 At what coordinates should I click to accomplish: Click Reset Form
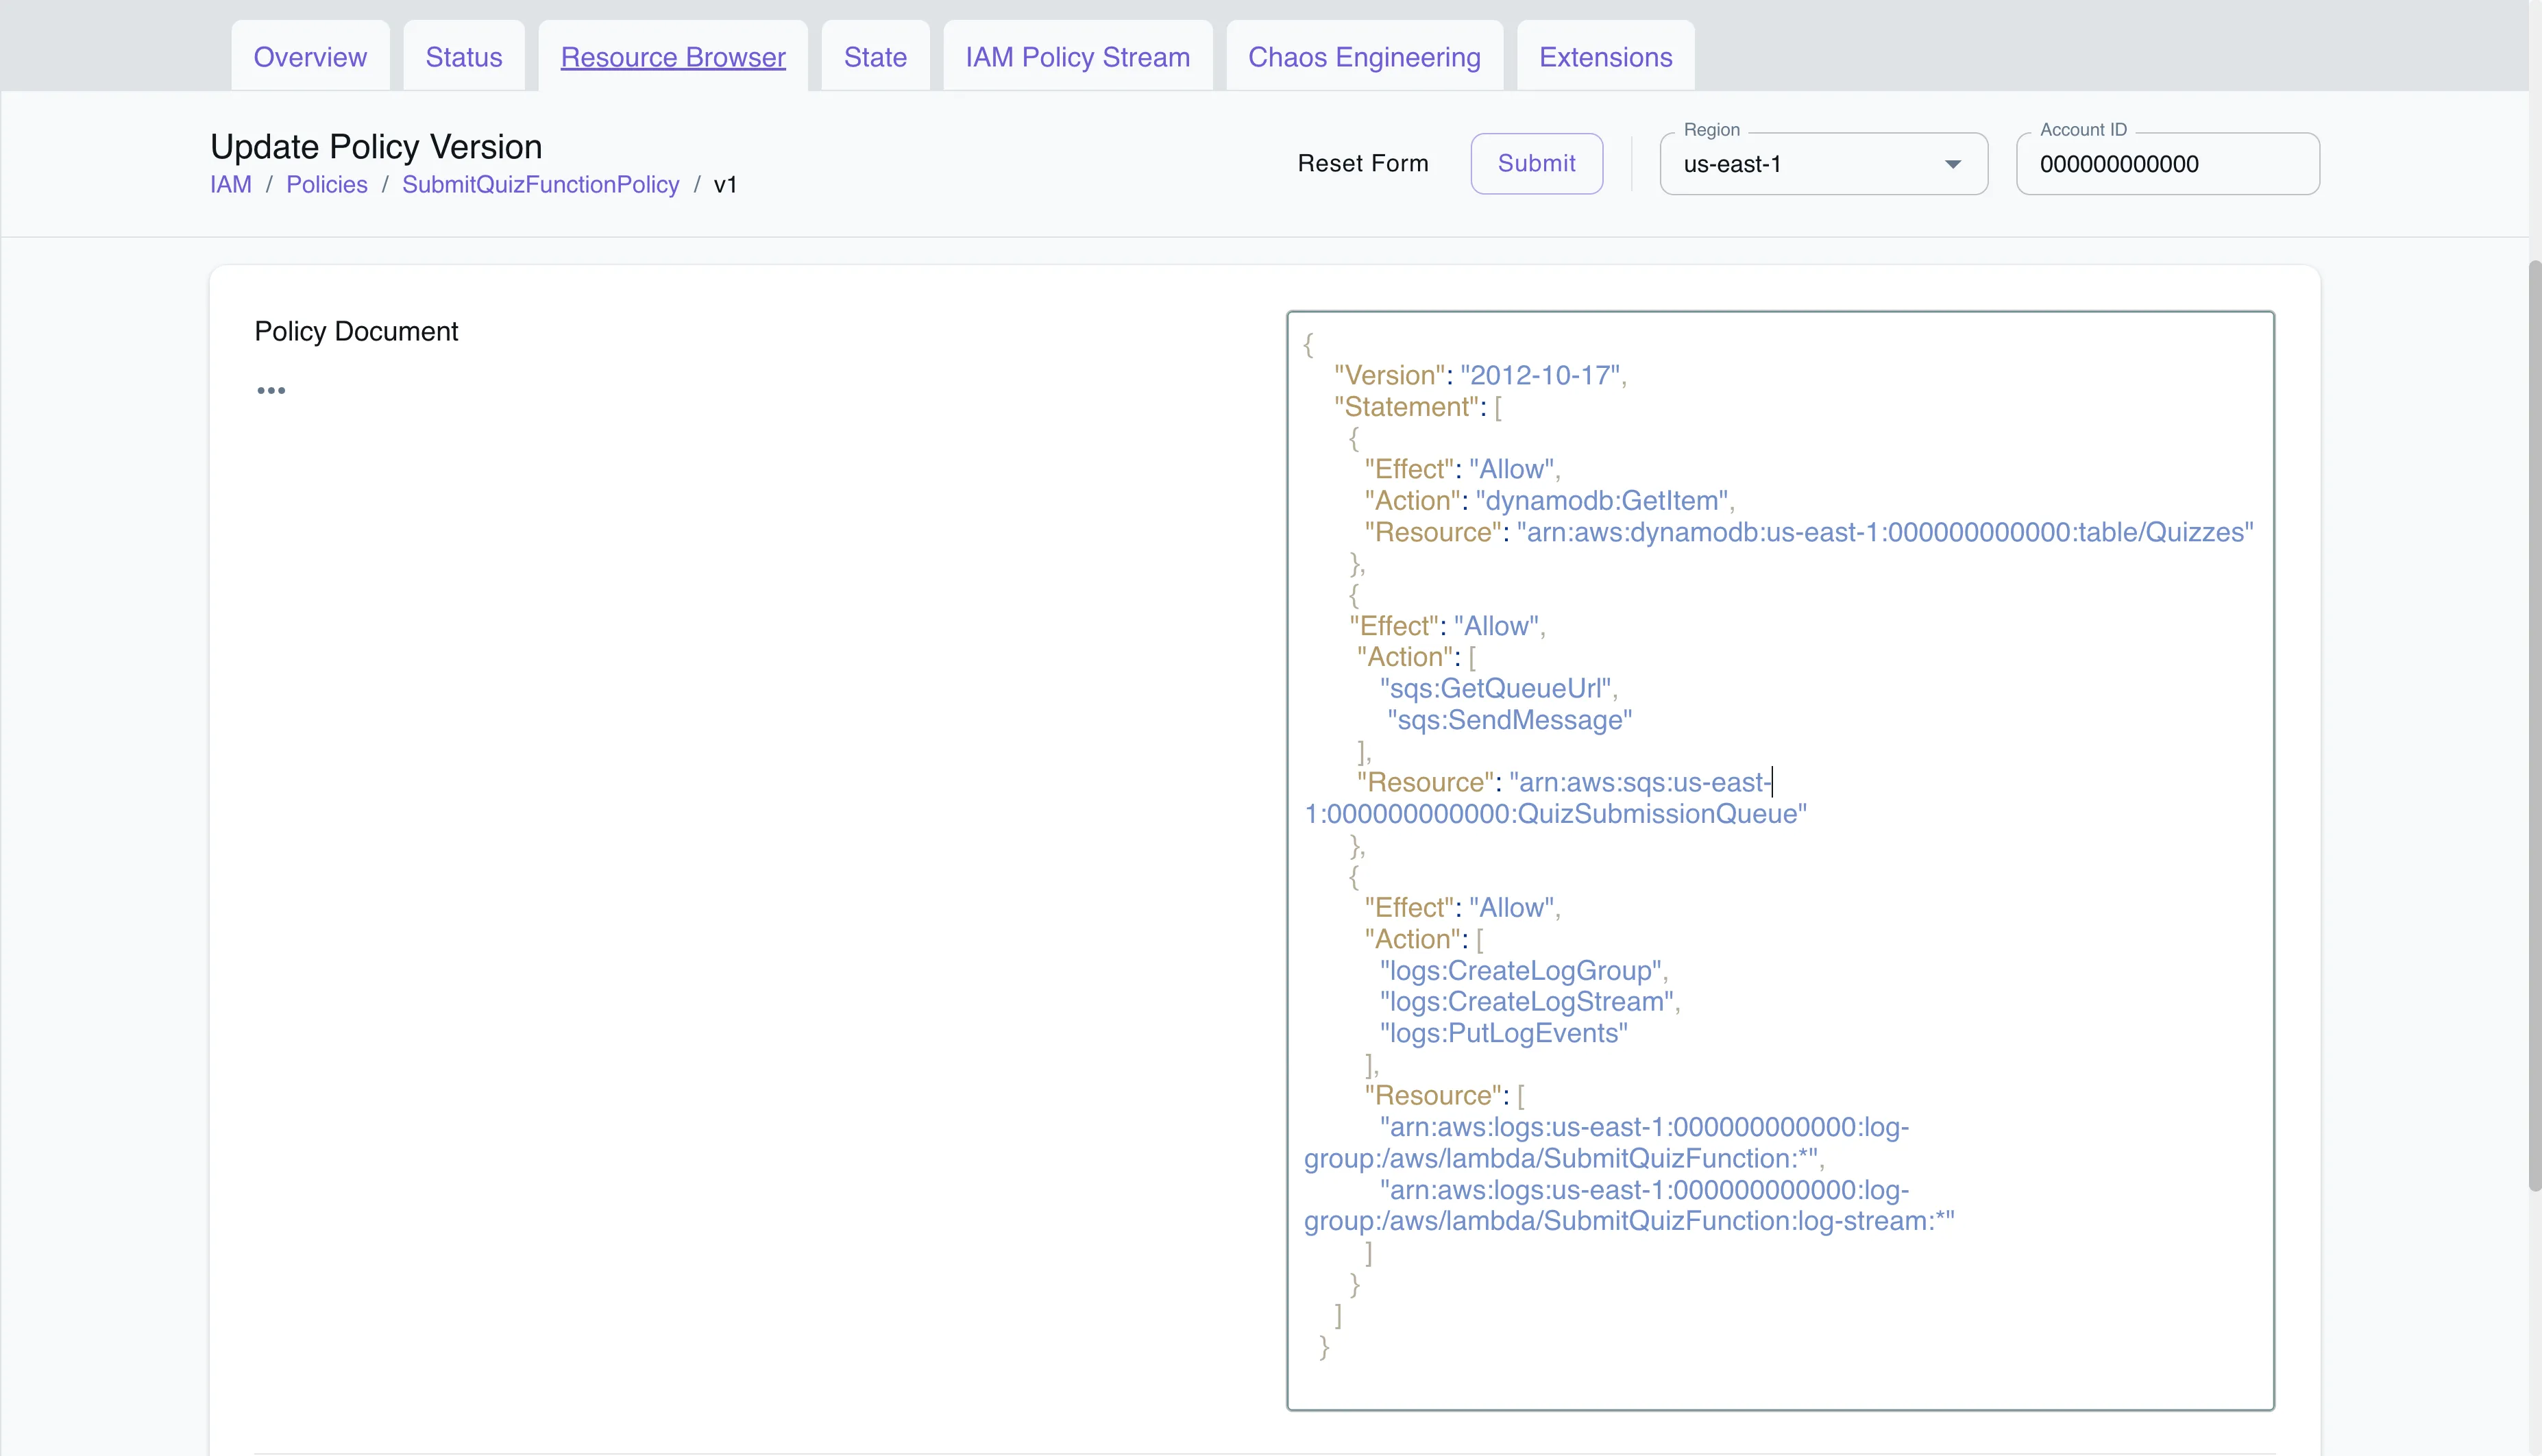coord(1363,163)
